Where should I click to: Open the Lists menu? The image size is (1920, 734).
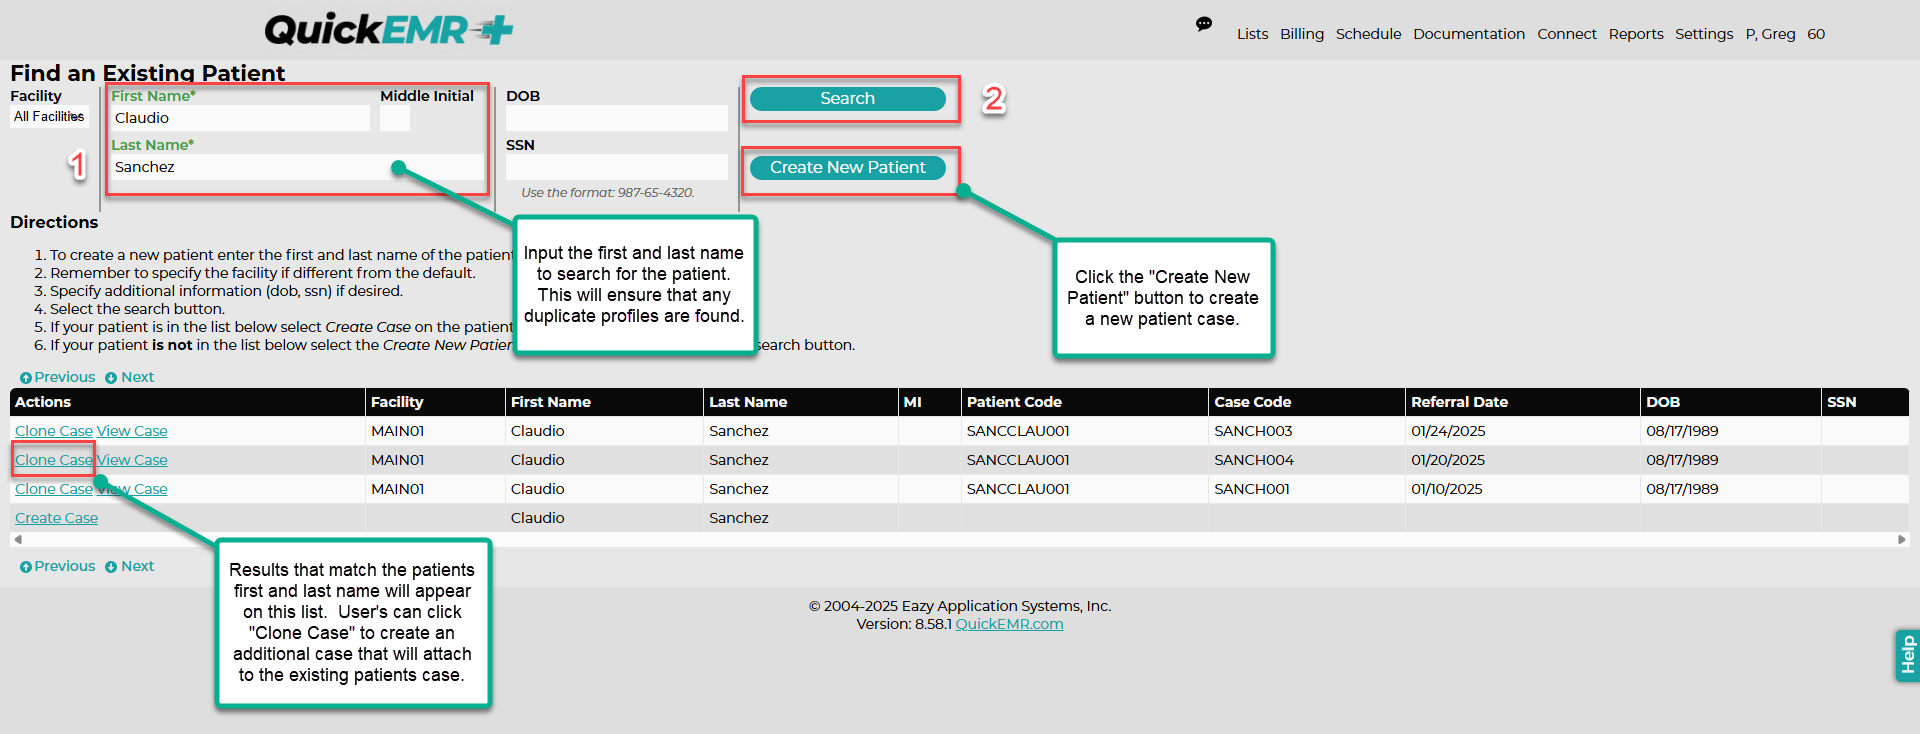point(1252,34)
